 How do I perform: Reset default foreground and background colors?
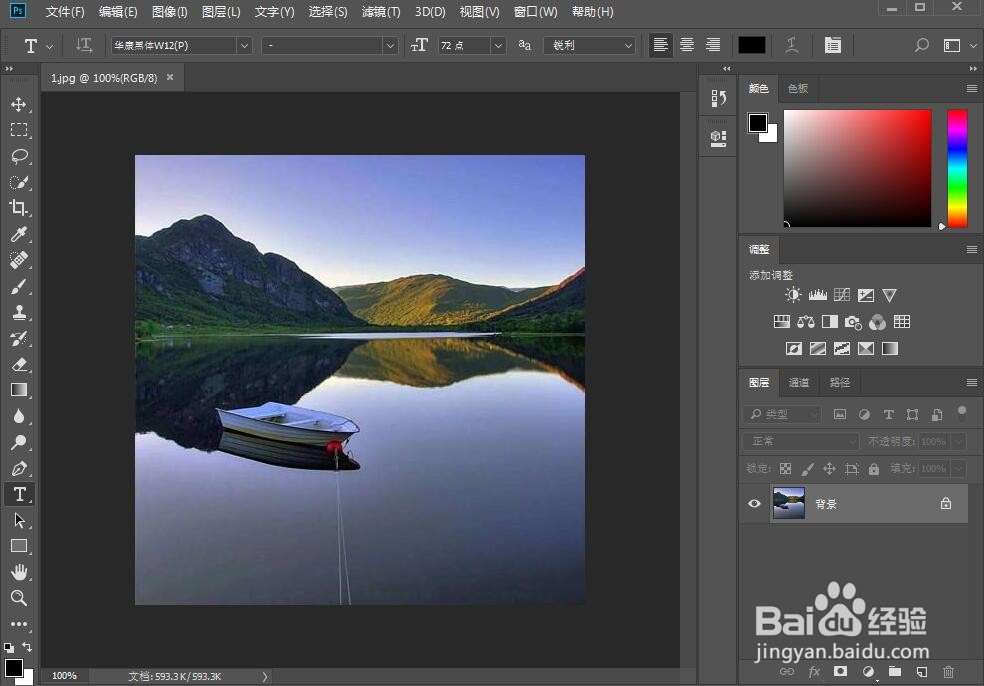coord(9,647)
